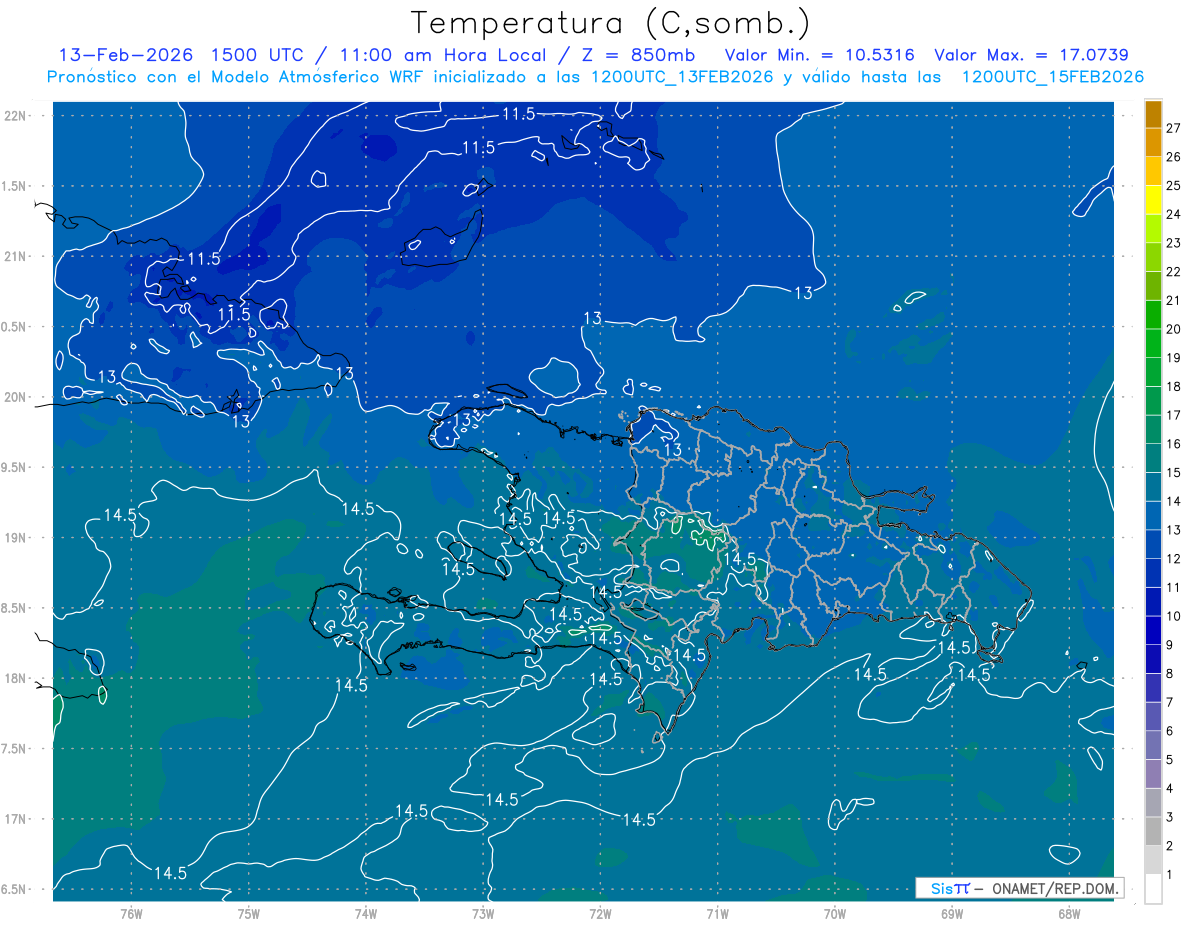This screenshot has height=927, width=1200.
Task: Click the colorbar value '10'
Action: point(1174,616)
